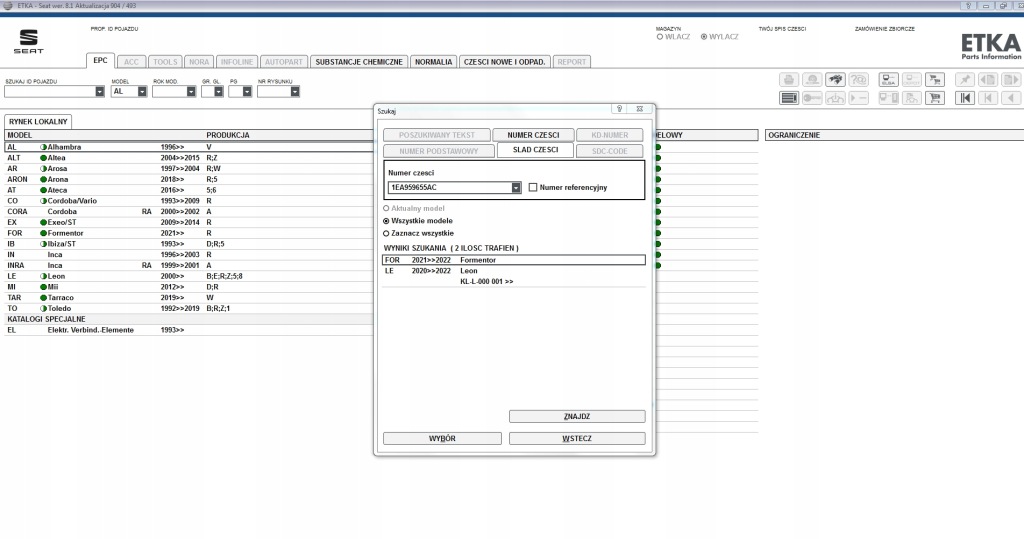The image size is (1024, 539).
Task: Open the Numer czesci history dropdown arrow
Action: [516, 188]
